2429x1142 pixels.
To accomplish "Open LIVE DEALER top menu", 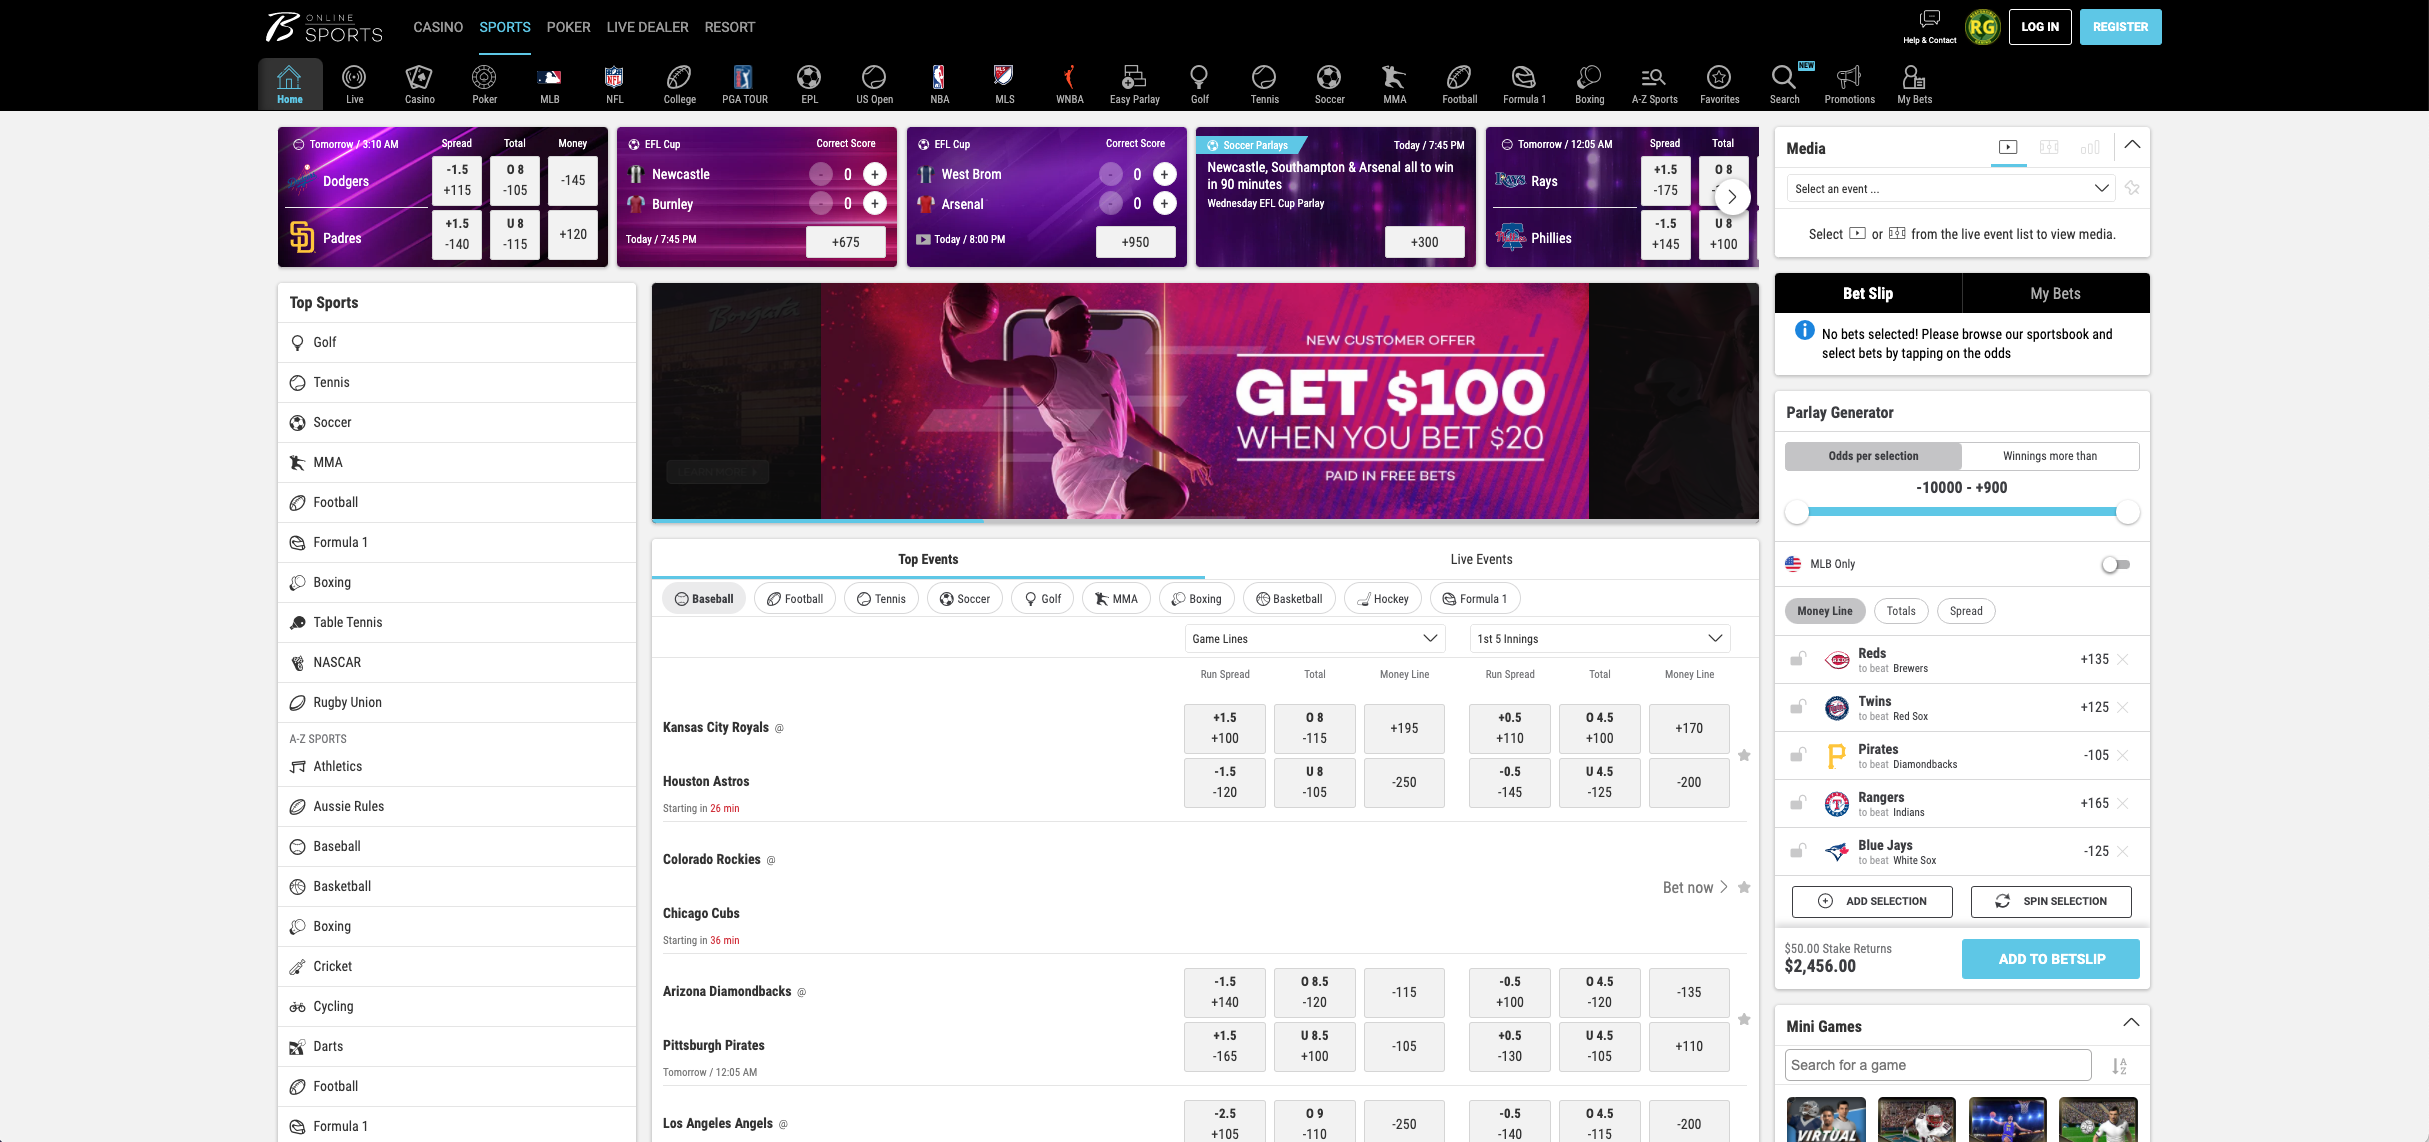I will point(647,27).
